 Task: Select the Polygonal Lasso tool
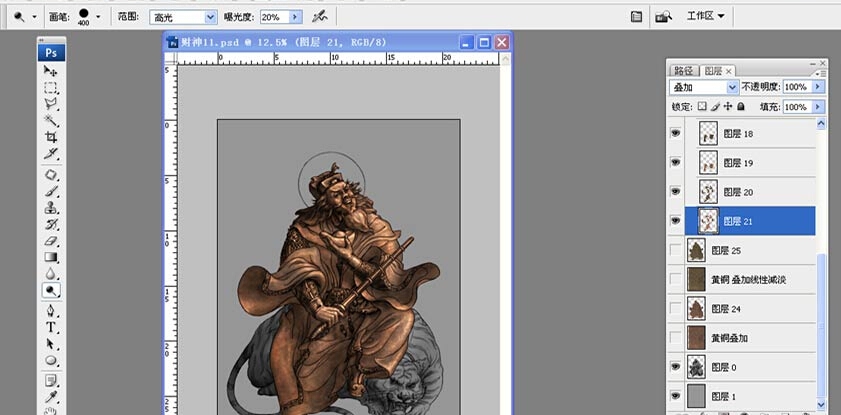tap(51, 104)
